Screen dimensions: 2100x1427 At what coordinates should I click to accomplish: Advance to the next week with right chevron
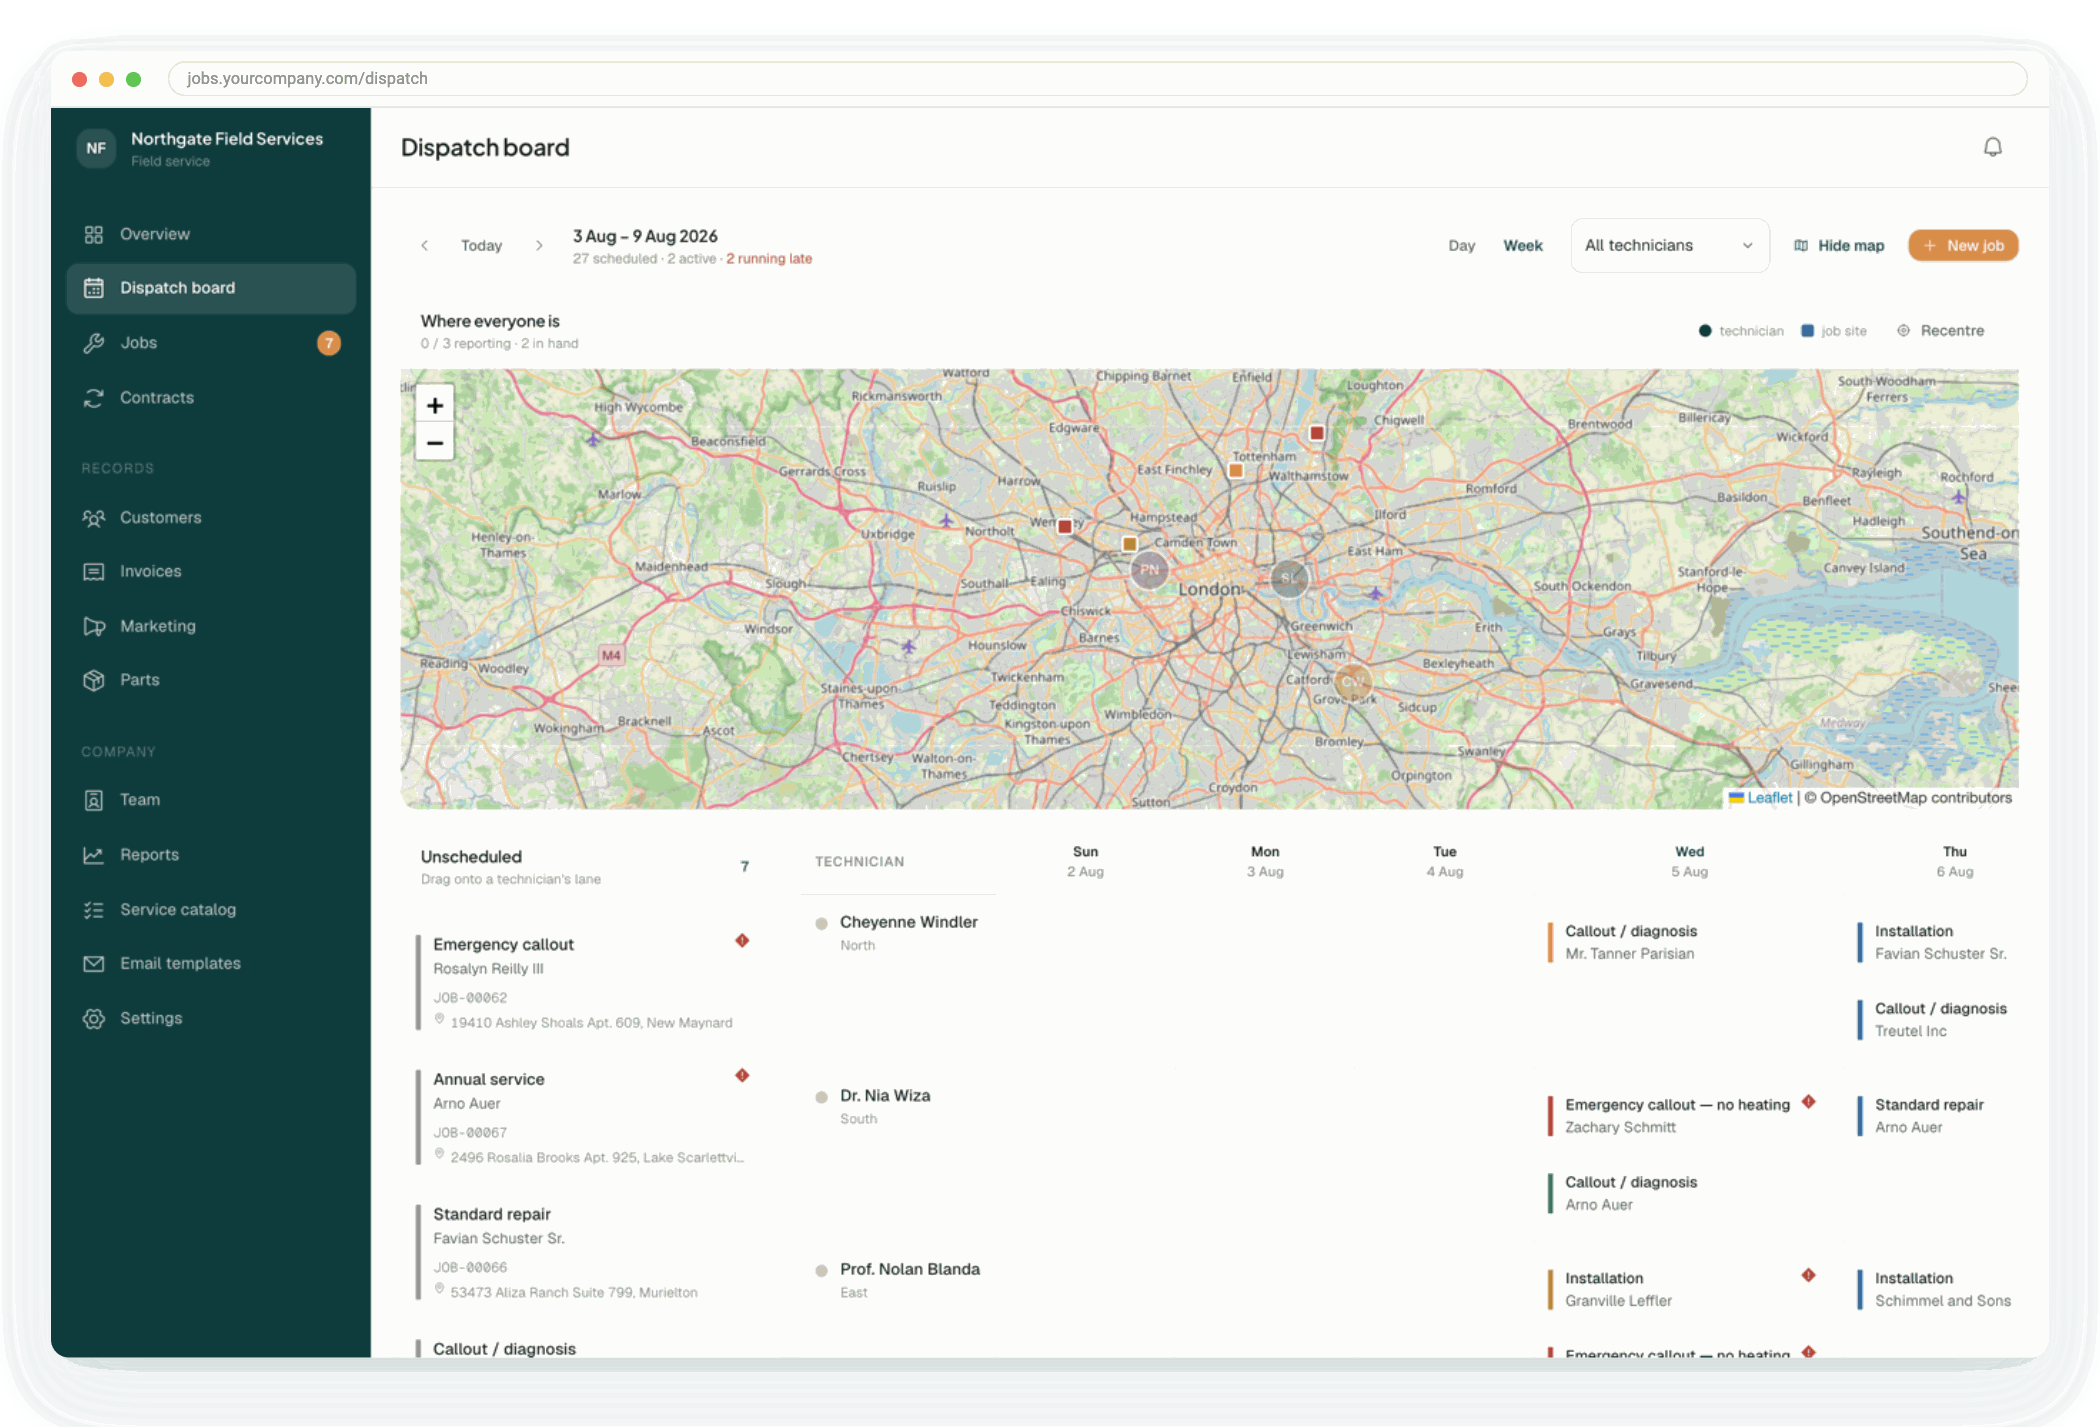pyautogui.click(x=539, y=245)
